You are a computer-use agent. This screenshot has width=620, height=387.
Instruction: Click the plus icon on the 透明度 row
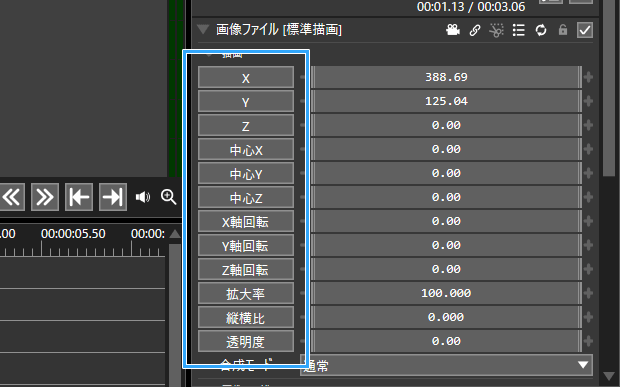pos(588,341)
